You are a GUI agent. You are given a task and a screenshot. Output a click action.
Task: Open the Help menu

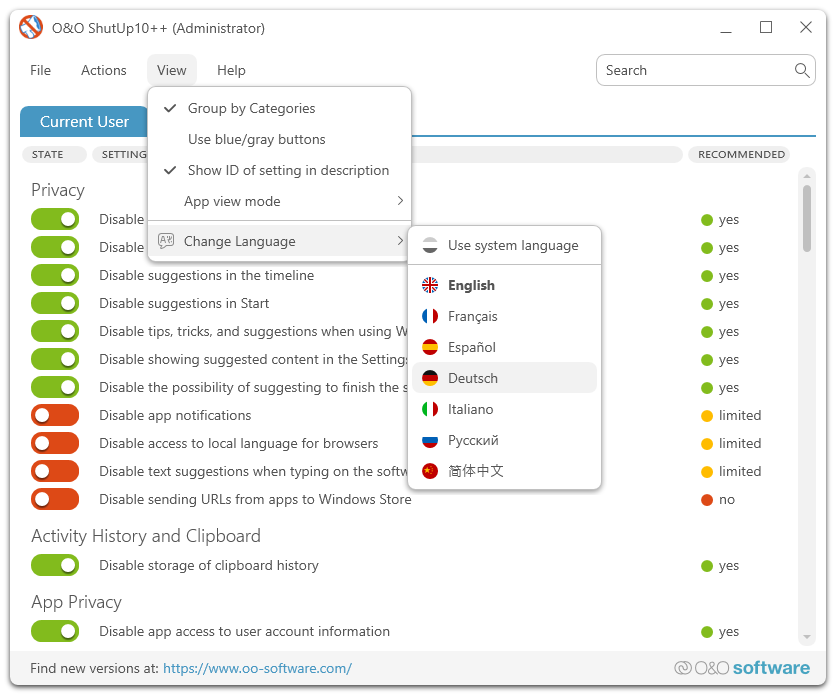(x=231, y=70)
